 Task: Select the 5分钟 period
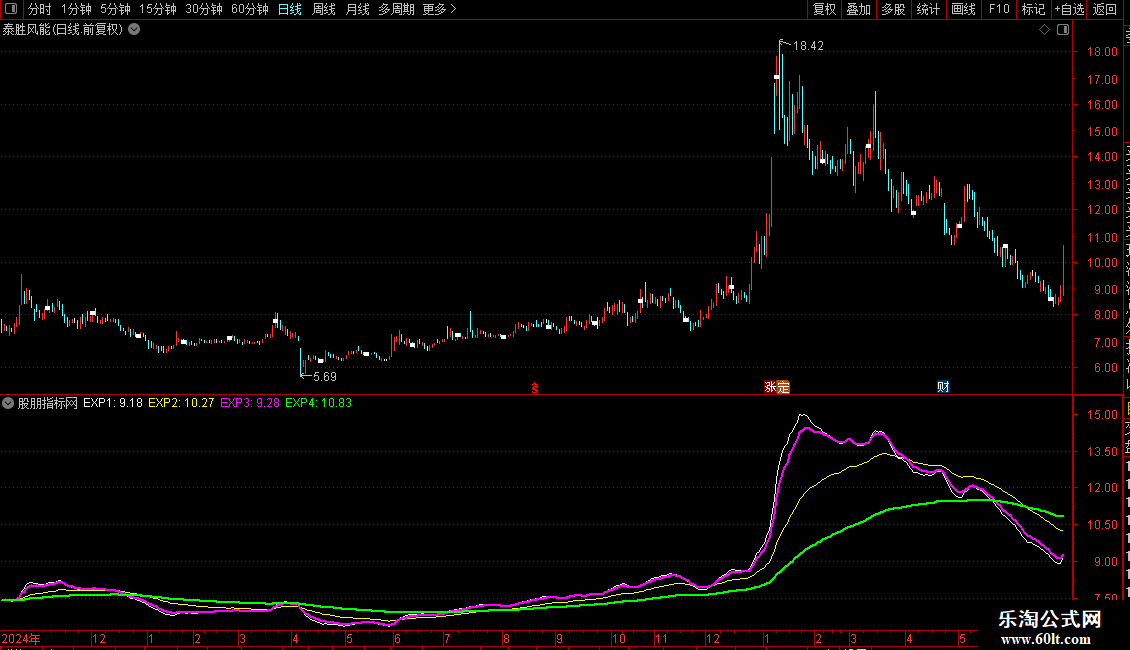click(x=115, y=9)
